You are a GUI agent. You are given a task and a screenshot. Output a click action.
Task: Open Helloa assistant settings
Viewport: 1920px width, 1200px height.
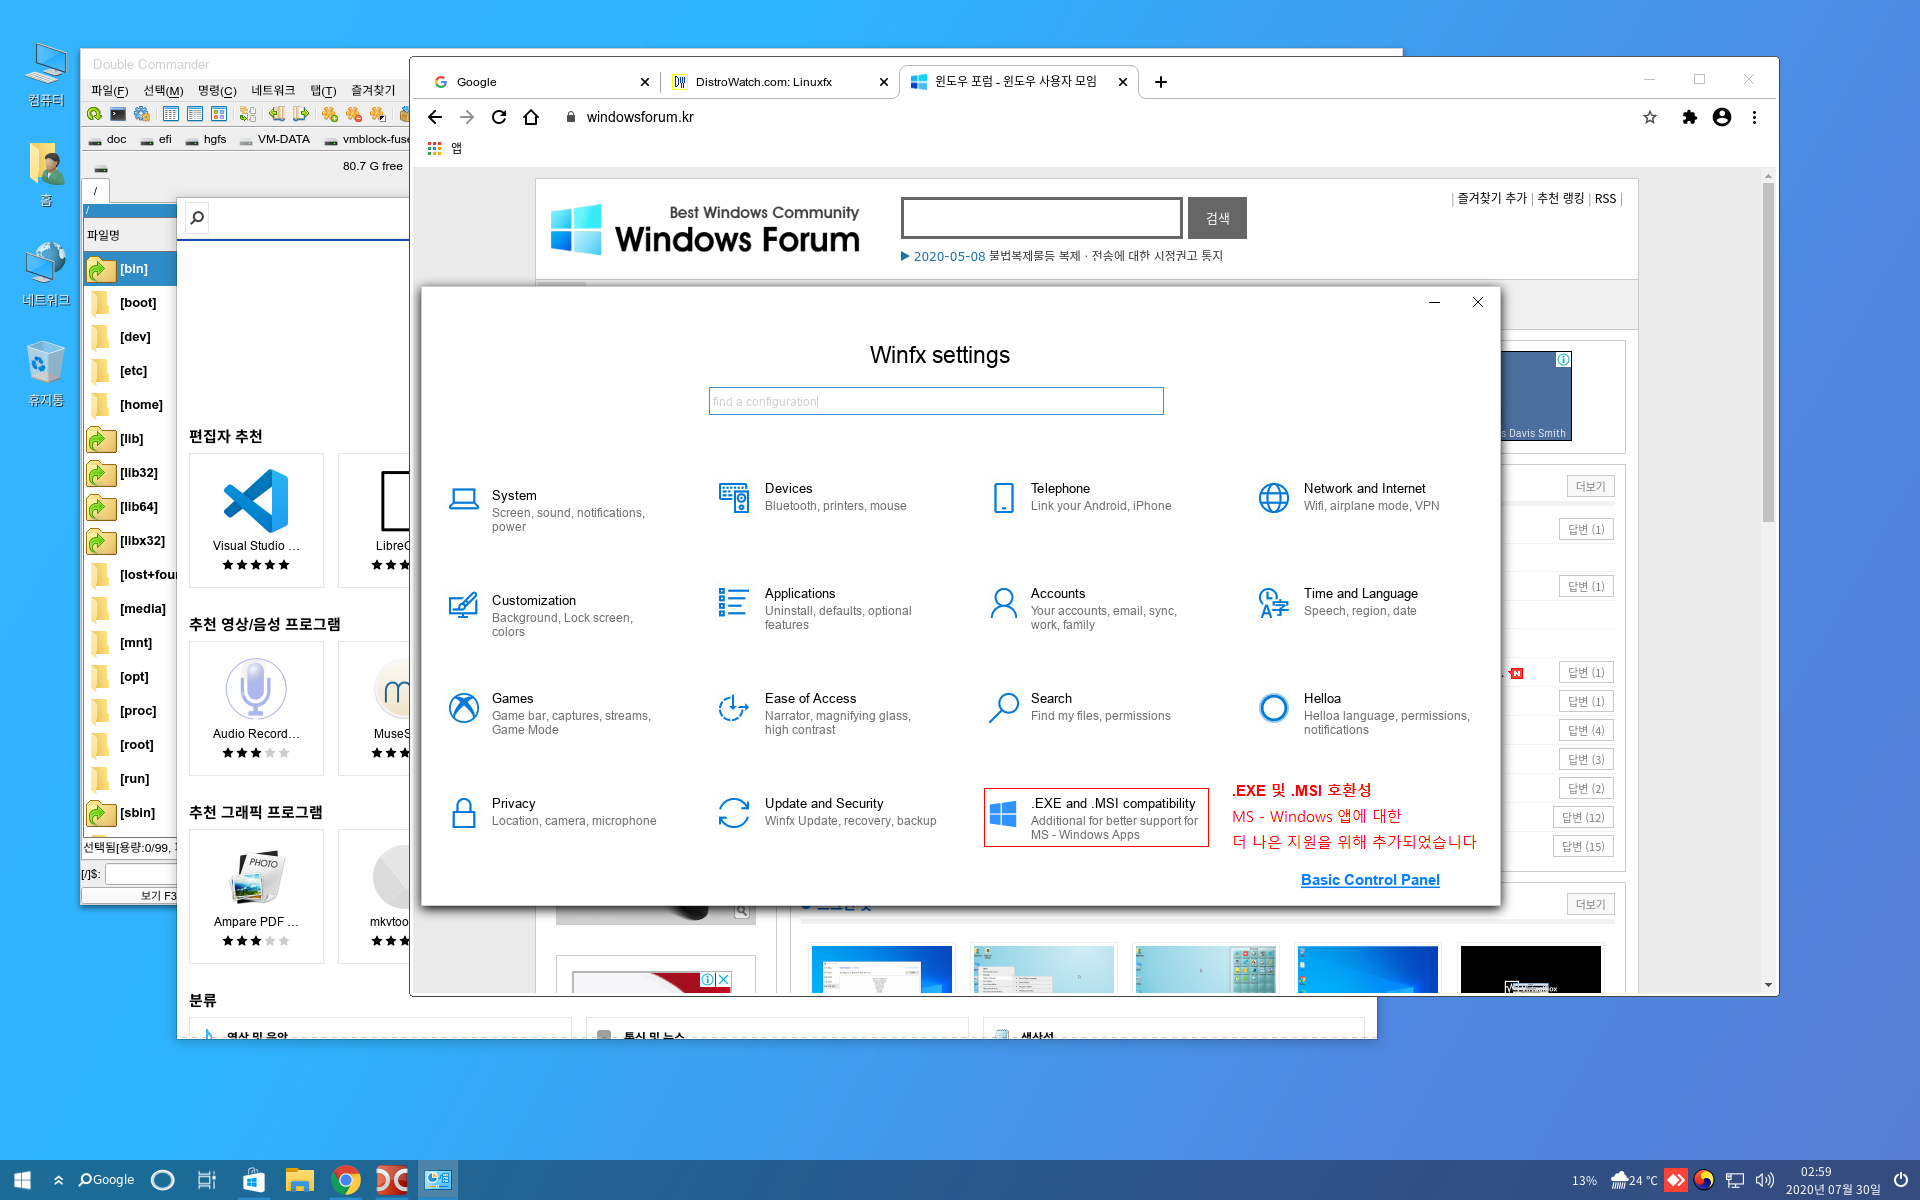tap(1365, 714)
